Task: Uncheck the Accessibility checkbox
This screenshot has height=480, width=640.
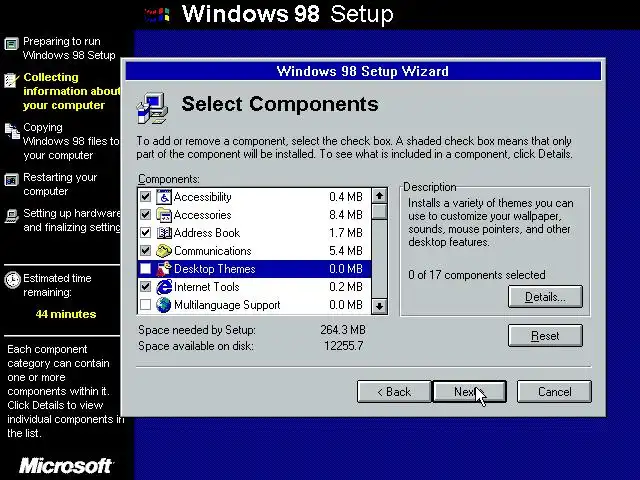Action: (145, 197)
